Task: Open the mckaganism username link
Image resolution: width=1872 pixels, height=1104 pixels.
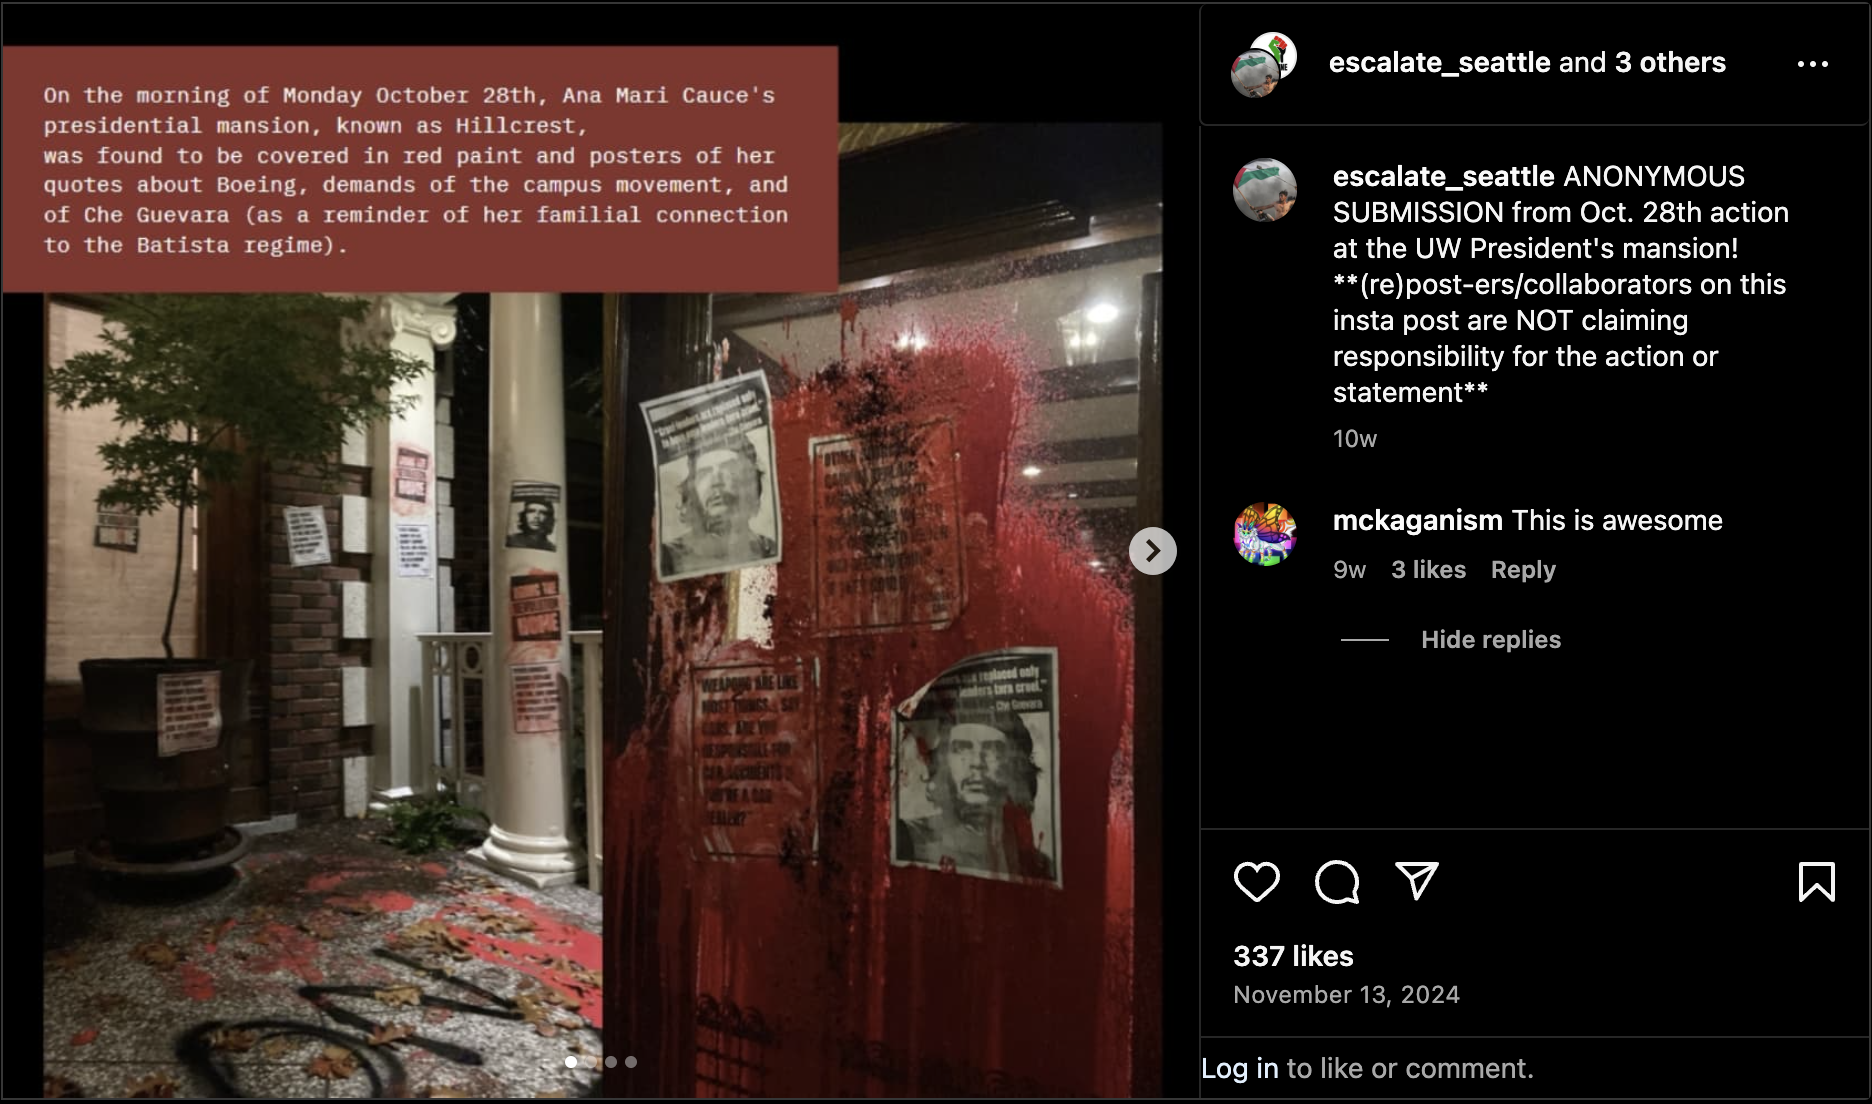Action: (x=1417, y=520)
